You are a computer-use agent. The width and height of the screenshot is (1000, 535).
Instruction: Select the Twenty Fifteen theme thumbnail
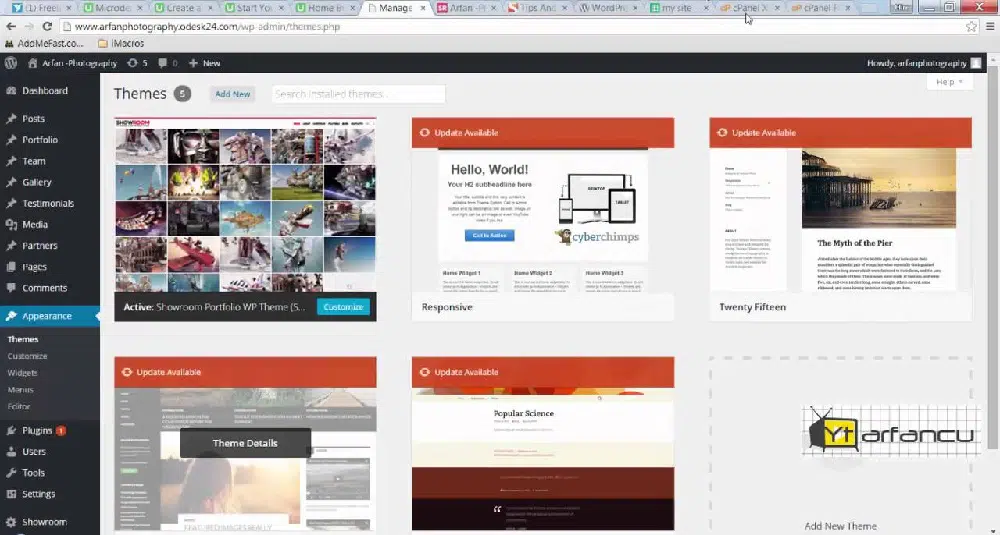pyautogui.click(x=840, y=220)
